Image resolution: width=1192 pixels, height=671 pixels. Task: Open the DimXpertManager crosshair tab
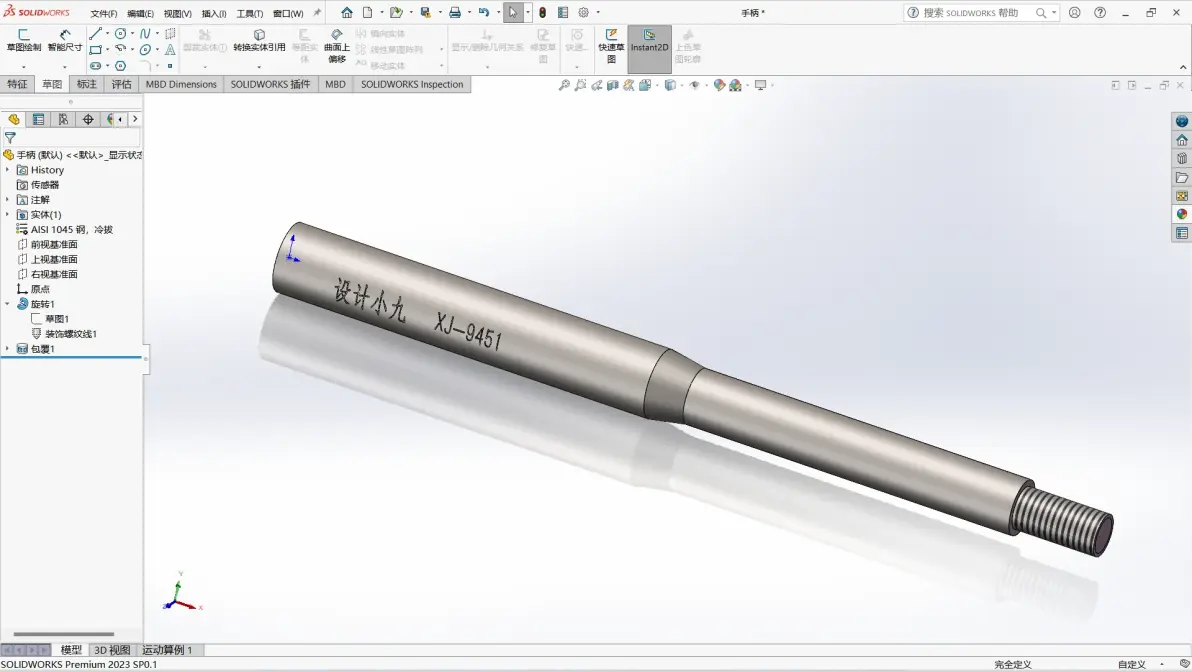pyautogui.click(x=88, y=119)
